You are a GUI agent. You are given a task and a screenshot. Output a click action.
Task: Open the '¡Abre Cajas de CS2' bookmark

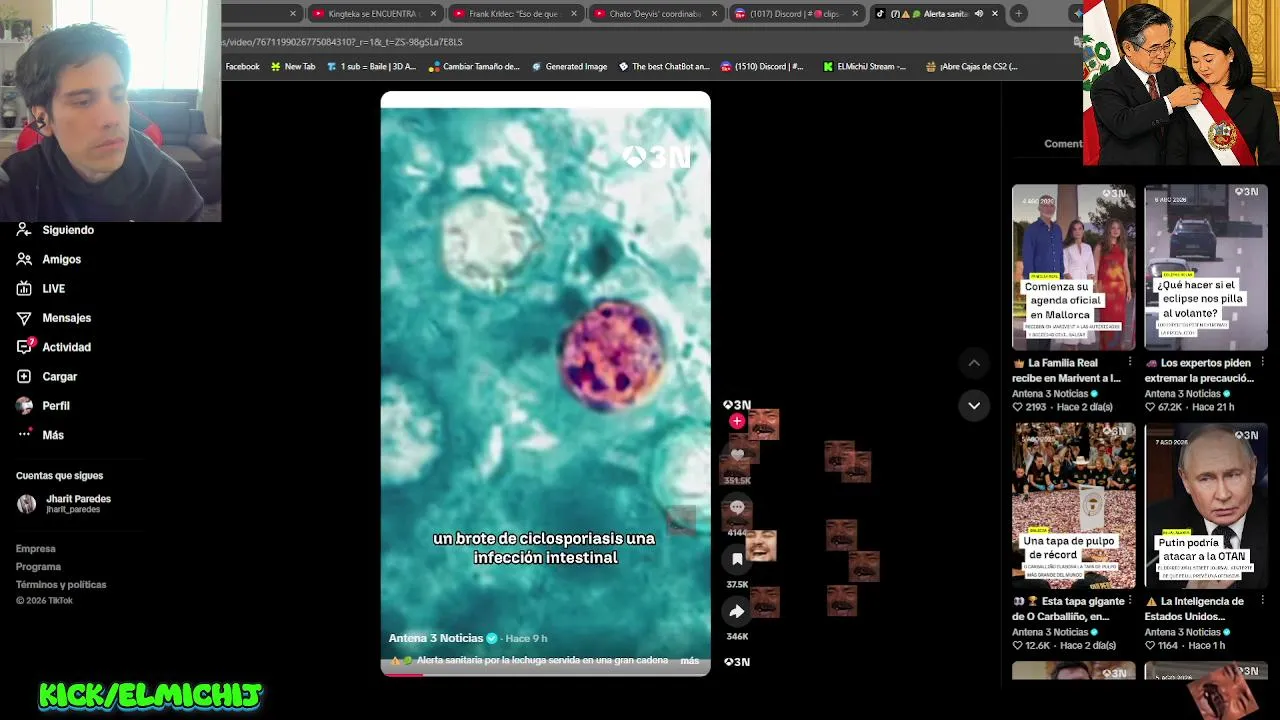[971, 67]
